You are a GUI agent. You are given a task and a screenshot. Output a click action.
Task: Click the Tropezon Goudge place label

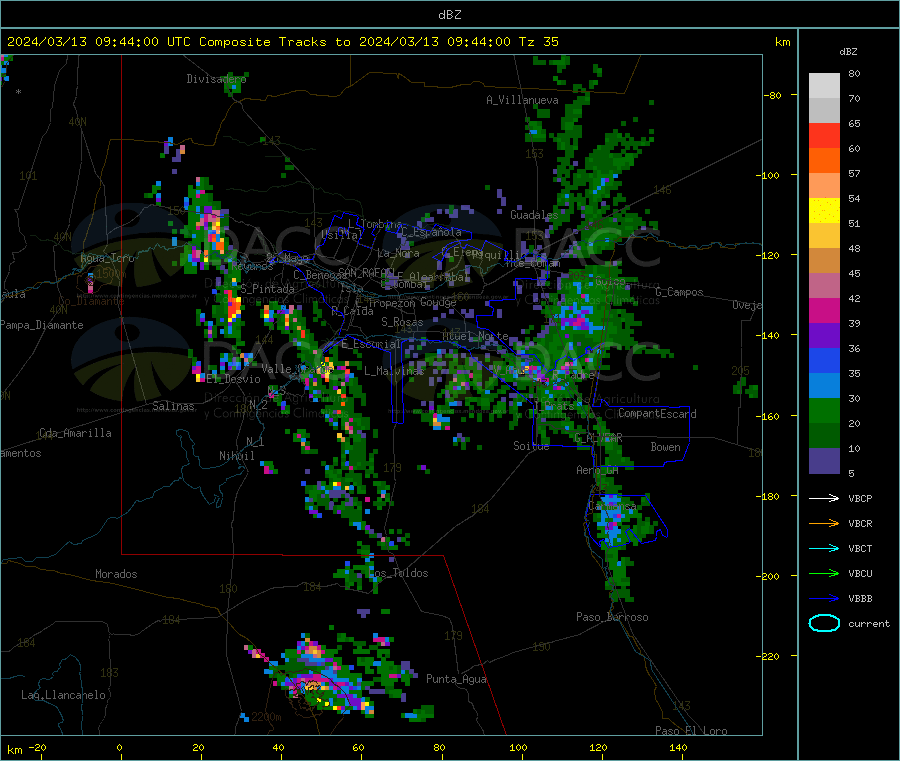pyautogui.click(x=412, y=302)
